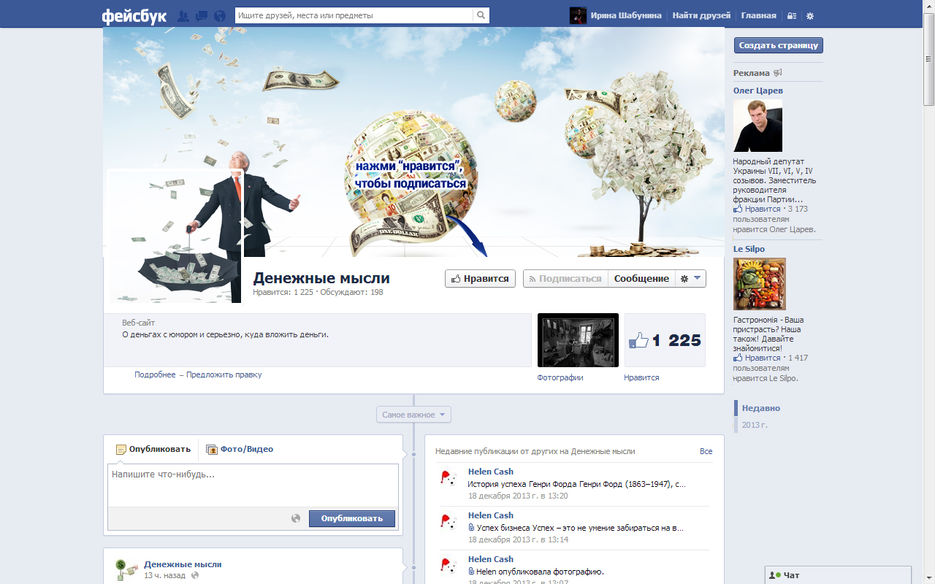Click the Сообщение button

642,279
